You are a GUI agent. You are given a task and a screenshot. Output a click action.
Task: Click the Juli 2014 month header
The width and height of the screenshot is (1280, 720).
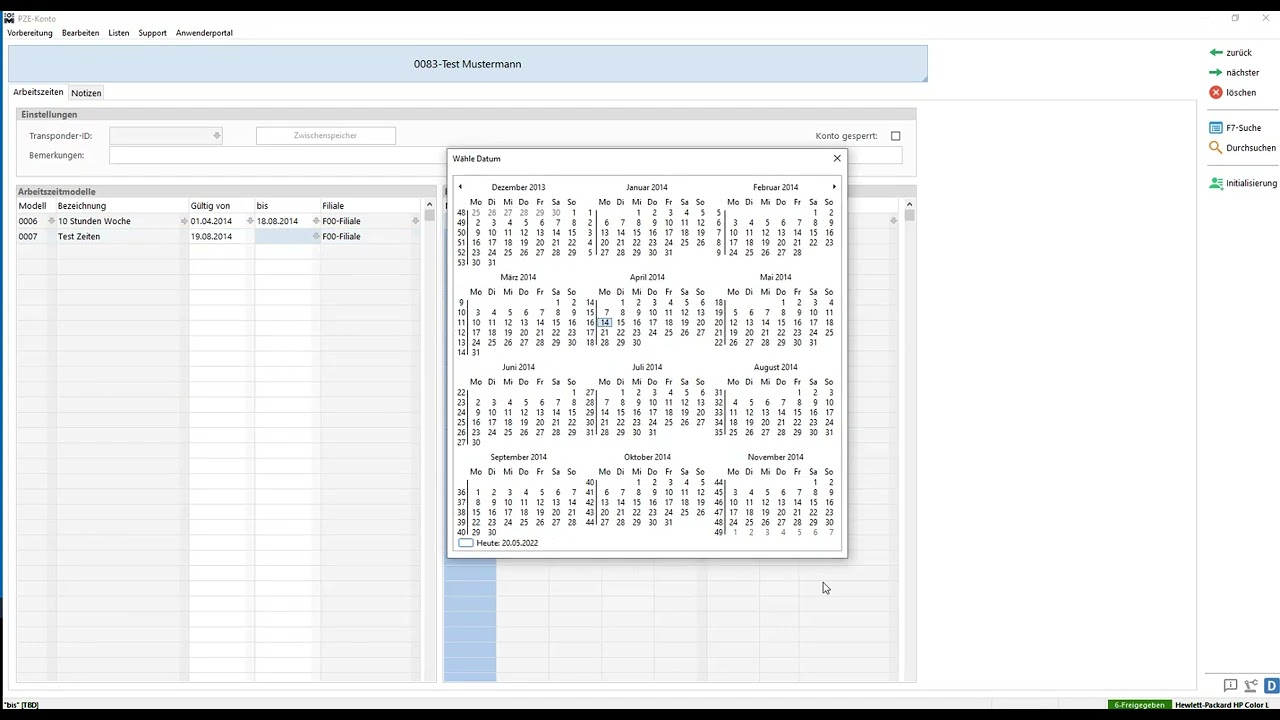click(647, 367)
